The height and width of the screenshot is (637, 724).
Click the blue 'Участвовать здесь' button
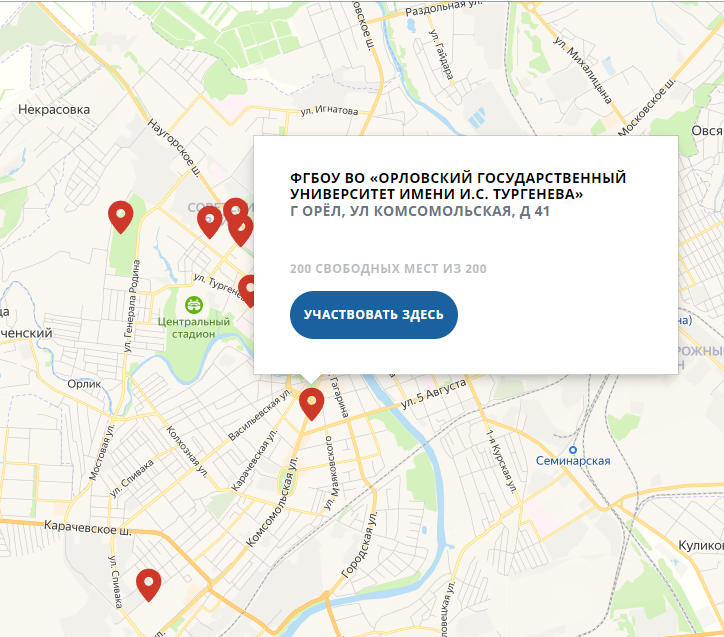coord(374,315)
